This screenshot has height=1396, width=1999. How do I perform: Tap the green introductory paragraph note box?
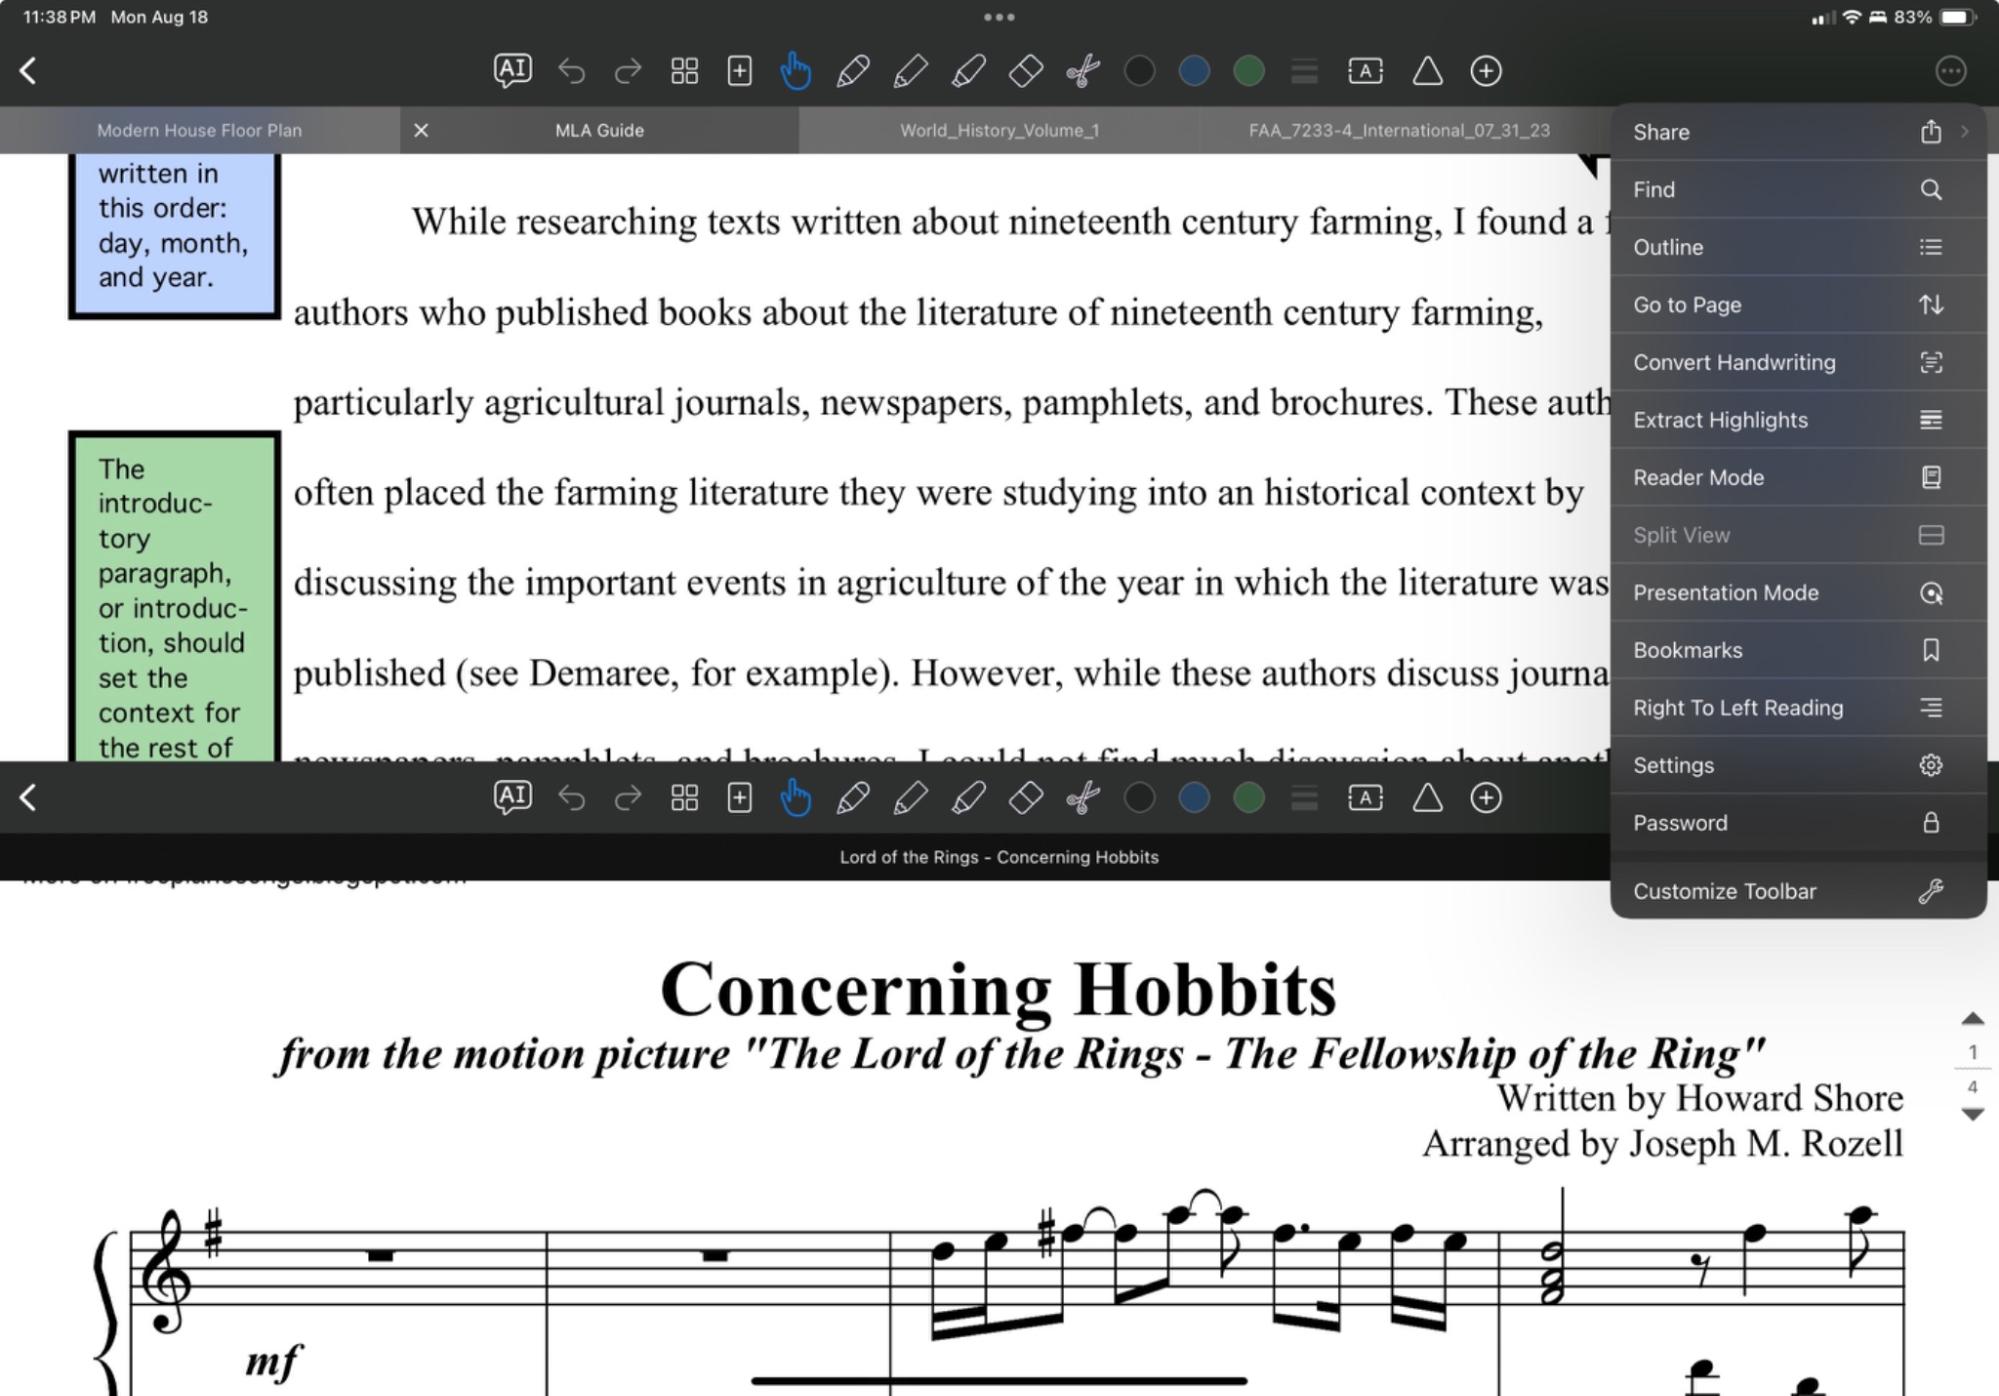point(174,597)
